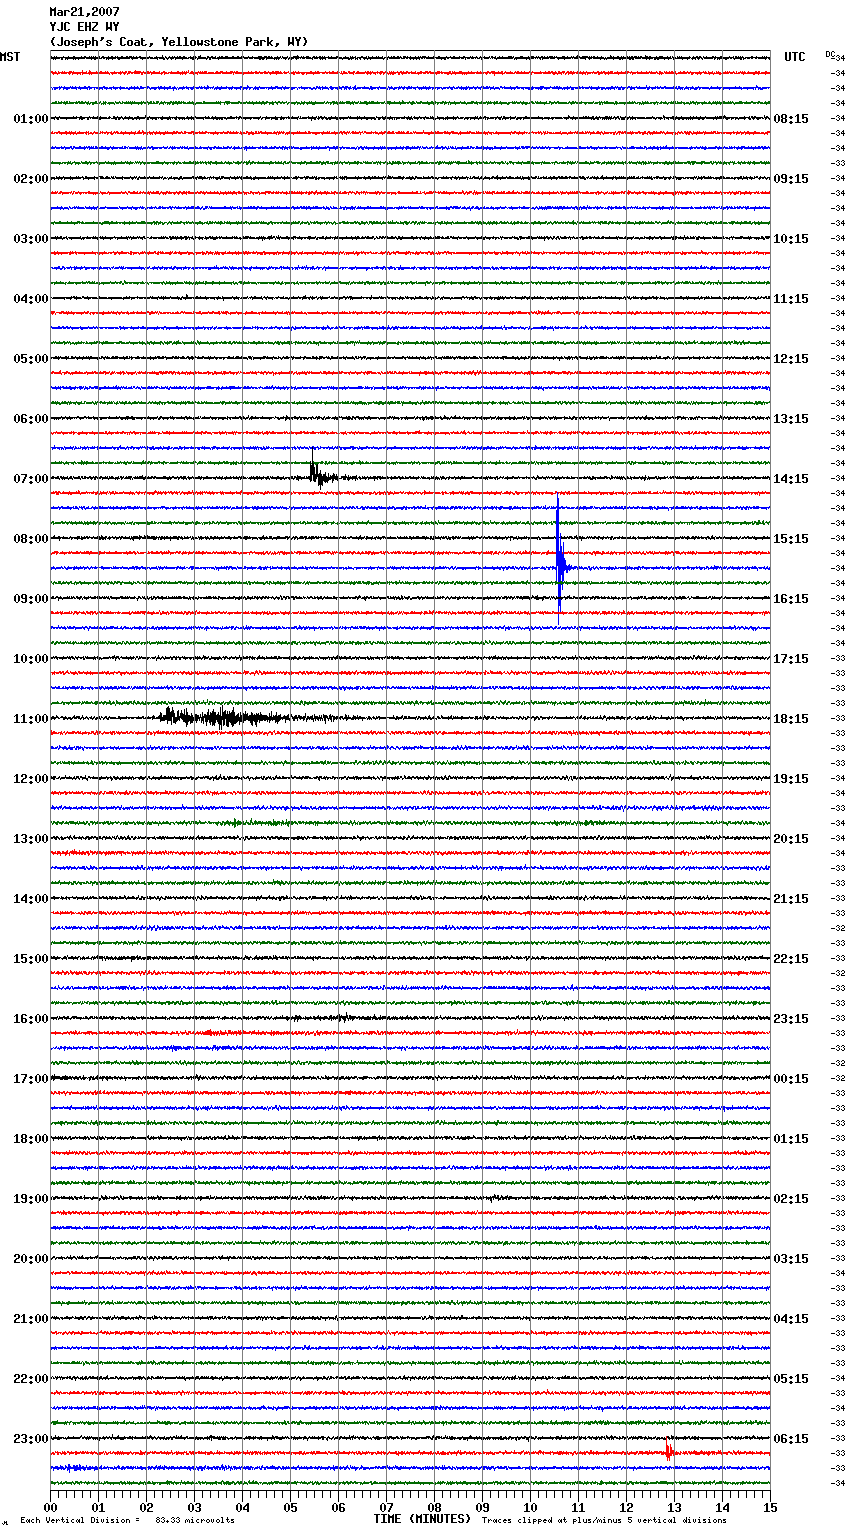Select the 02:00 MST row label
850x1534 pixels.
pos(30,179)
